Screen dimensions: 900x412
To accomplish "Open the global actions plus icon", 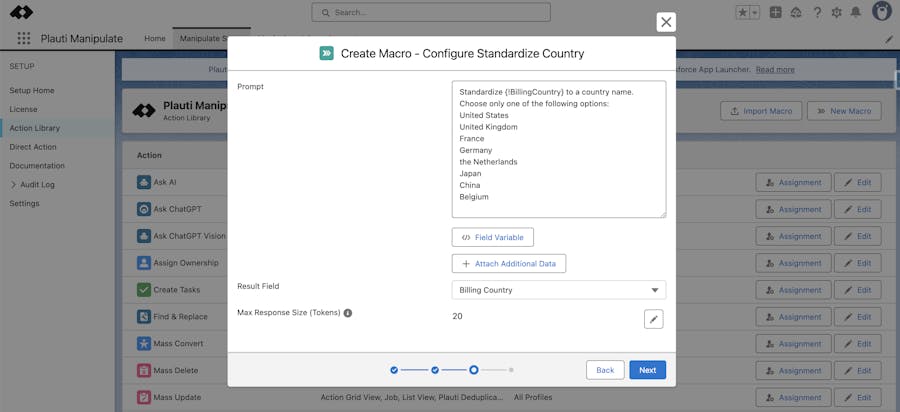I will click(775, 13).
